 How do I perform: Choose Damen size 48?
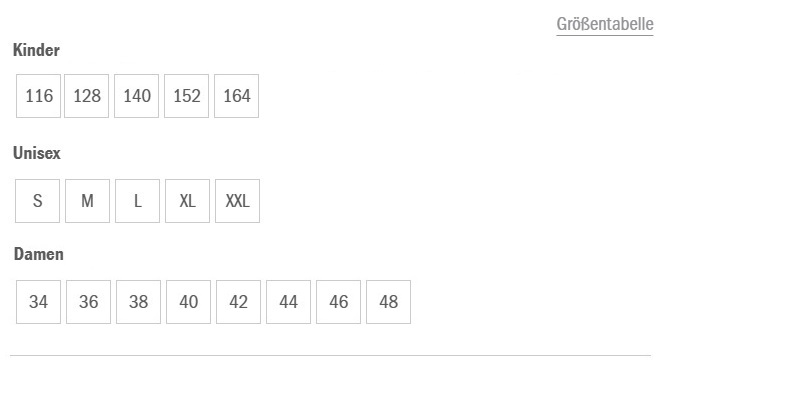pos(389,302)
